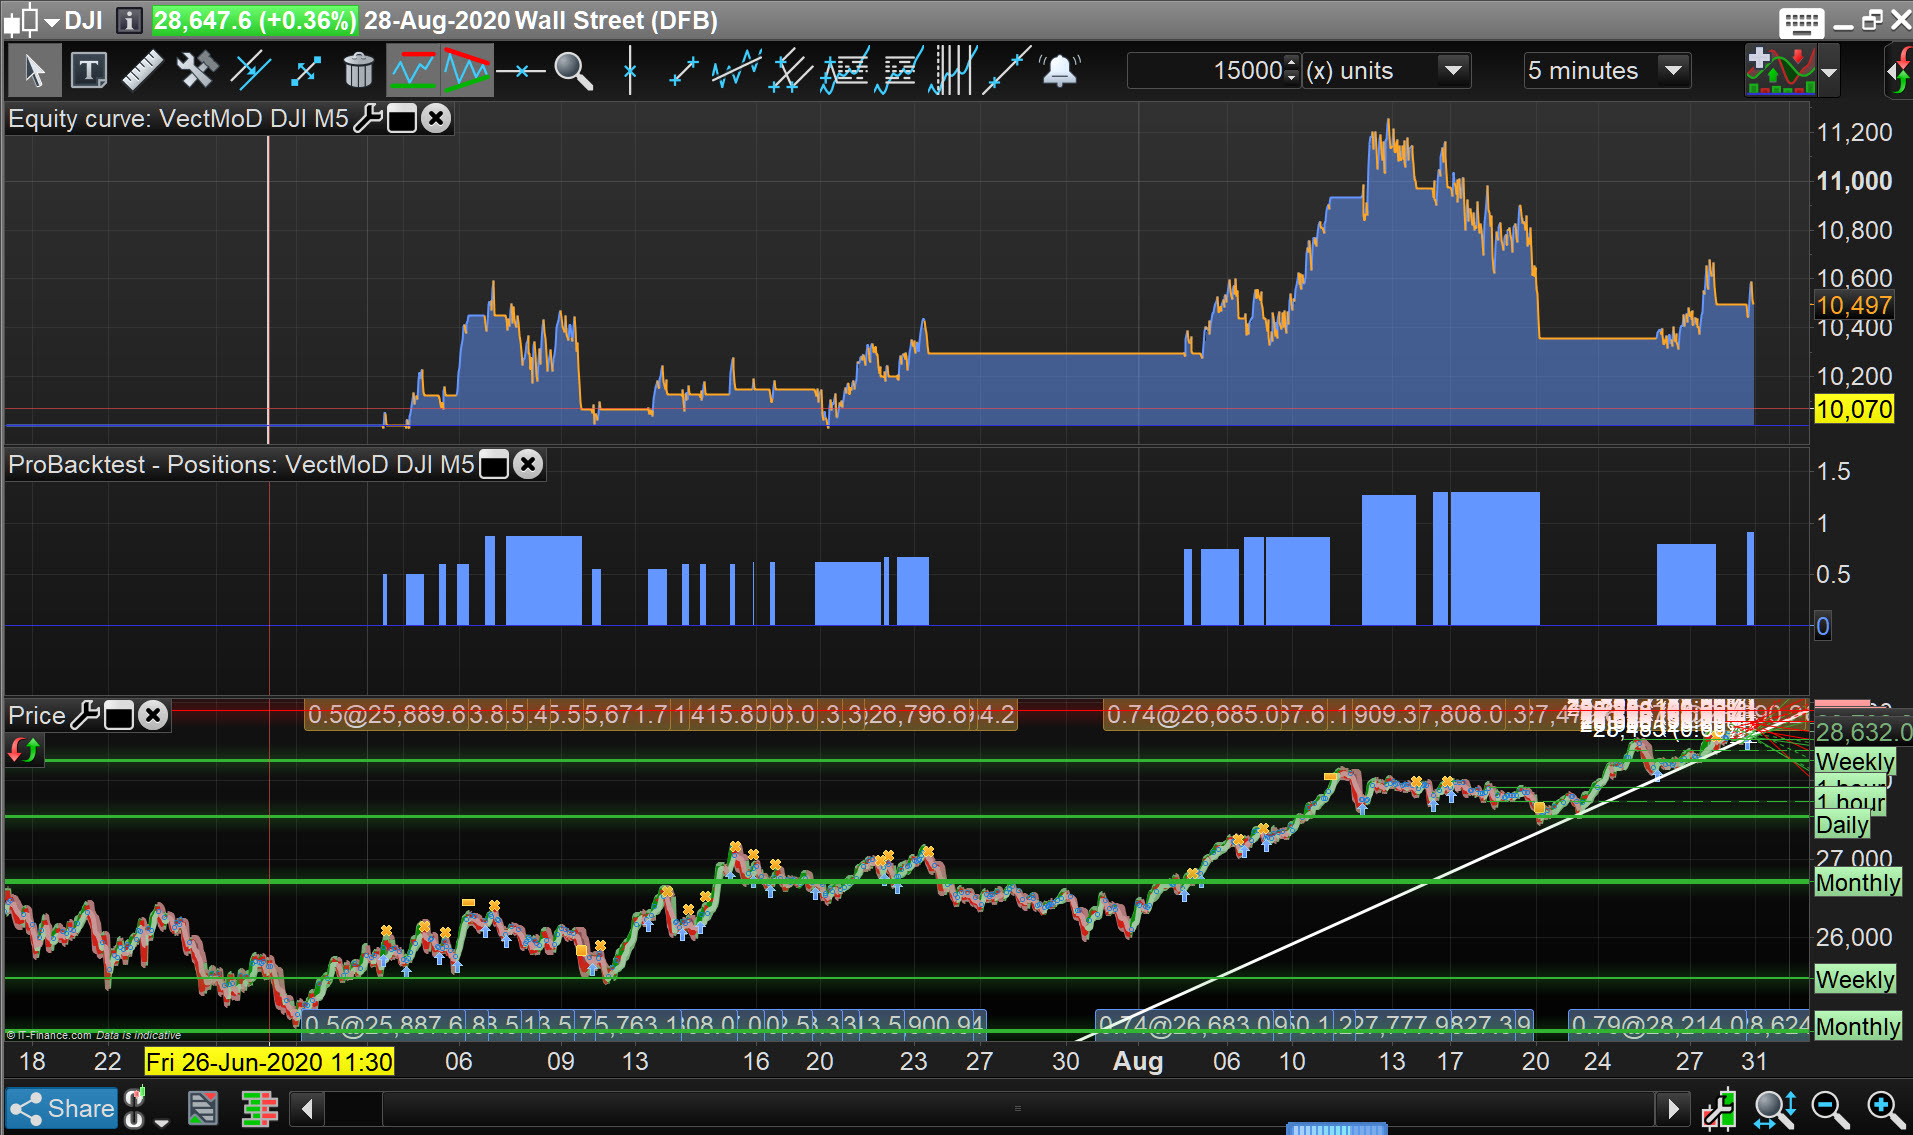The image size is (1913, 1135).
Task: Open the hammer and wrench drawing tools
Action: 196,71
